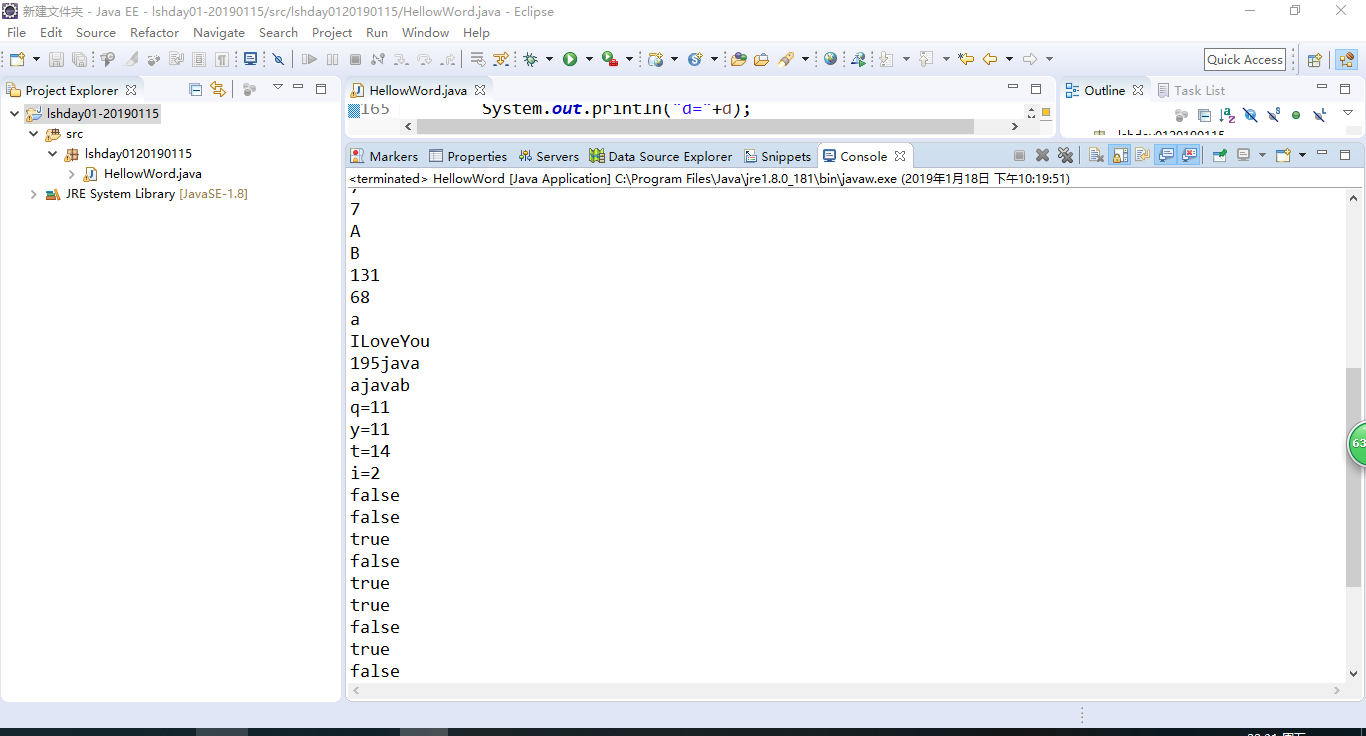Open the Refactor menu
Screen dimensions: 1366x736
point(154,32)
